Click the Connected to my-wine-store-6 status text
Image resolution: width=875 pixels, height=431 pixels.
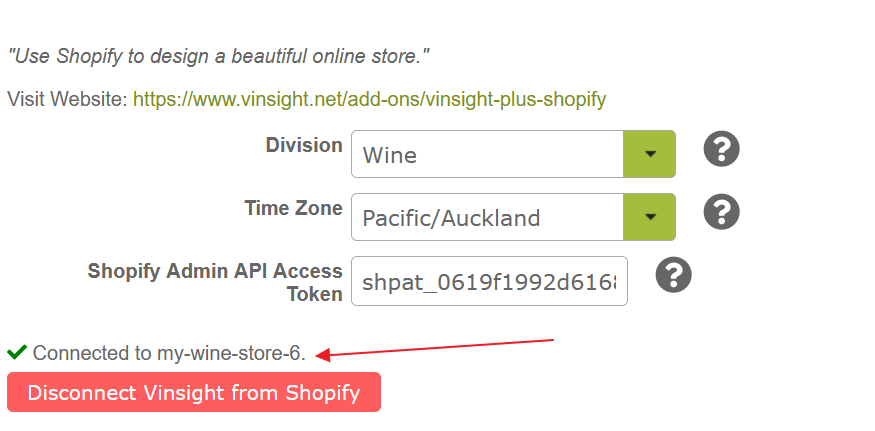[169, 353]
